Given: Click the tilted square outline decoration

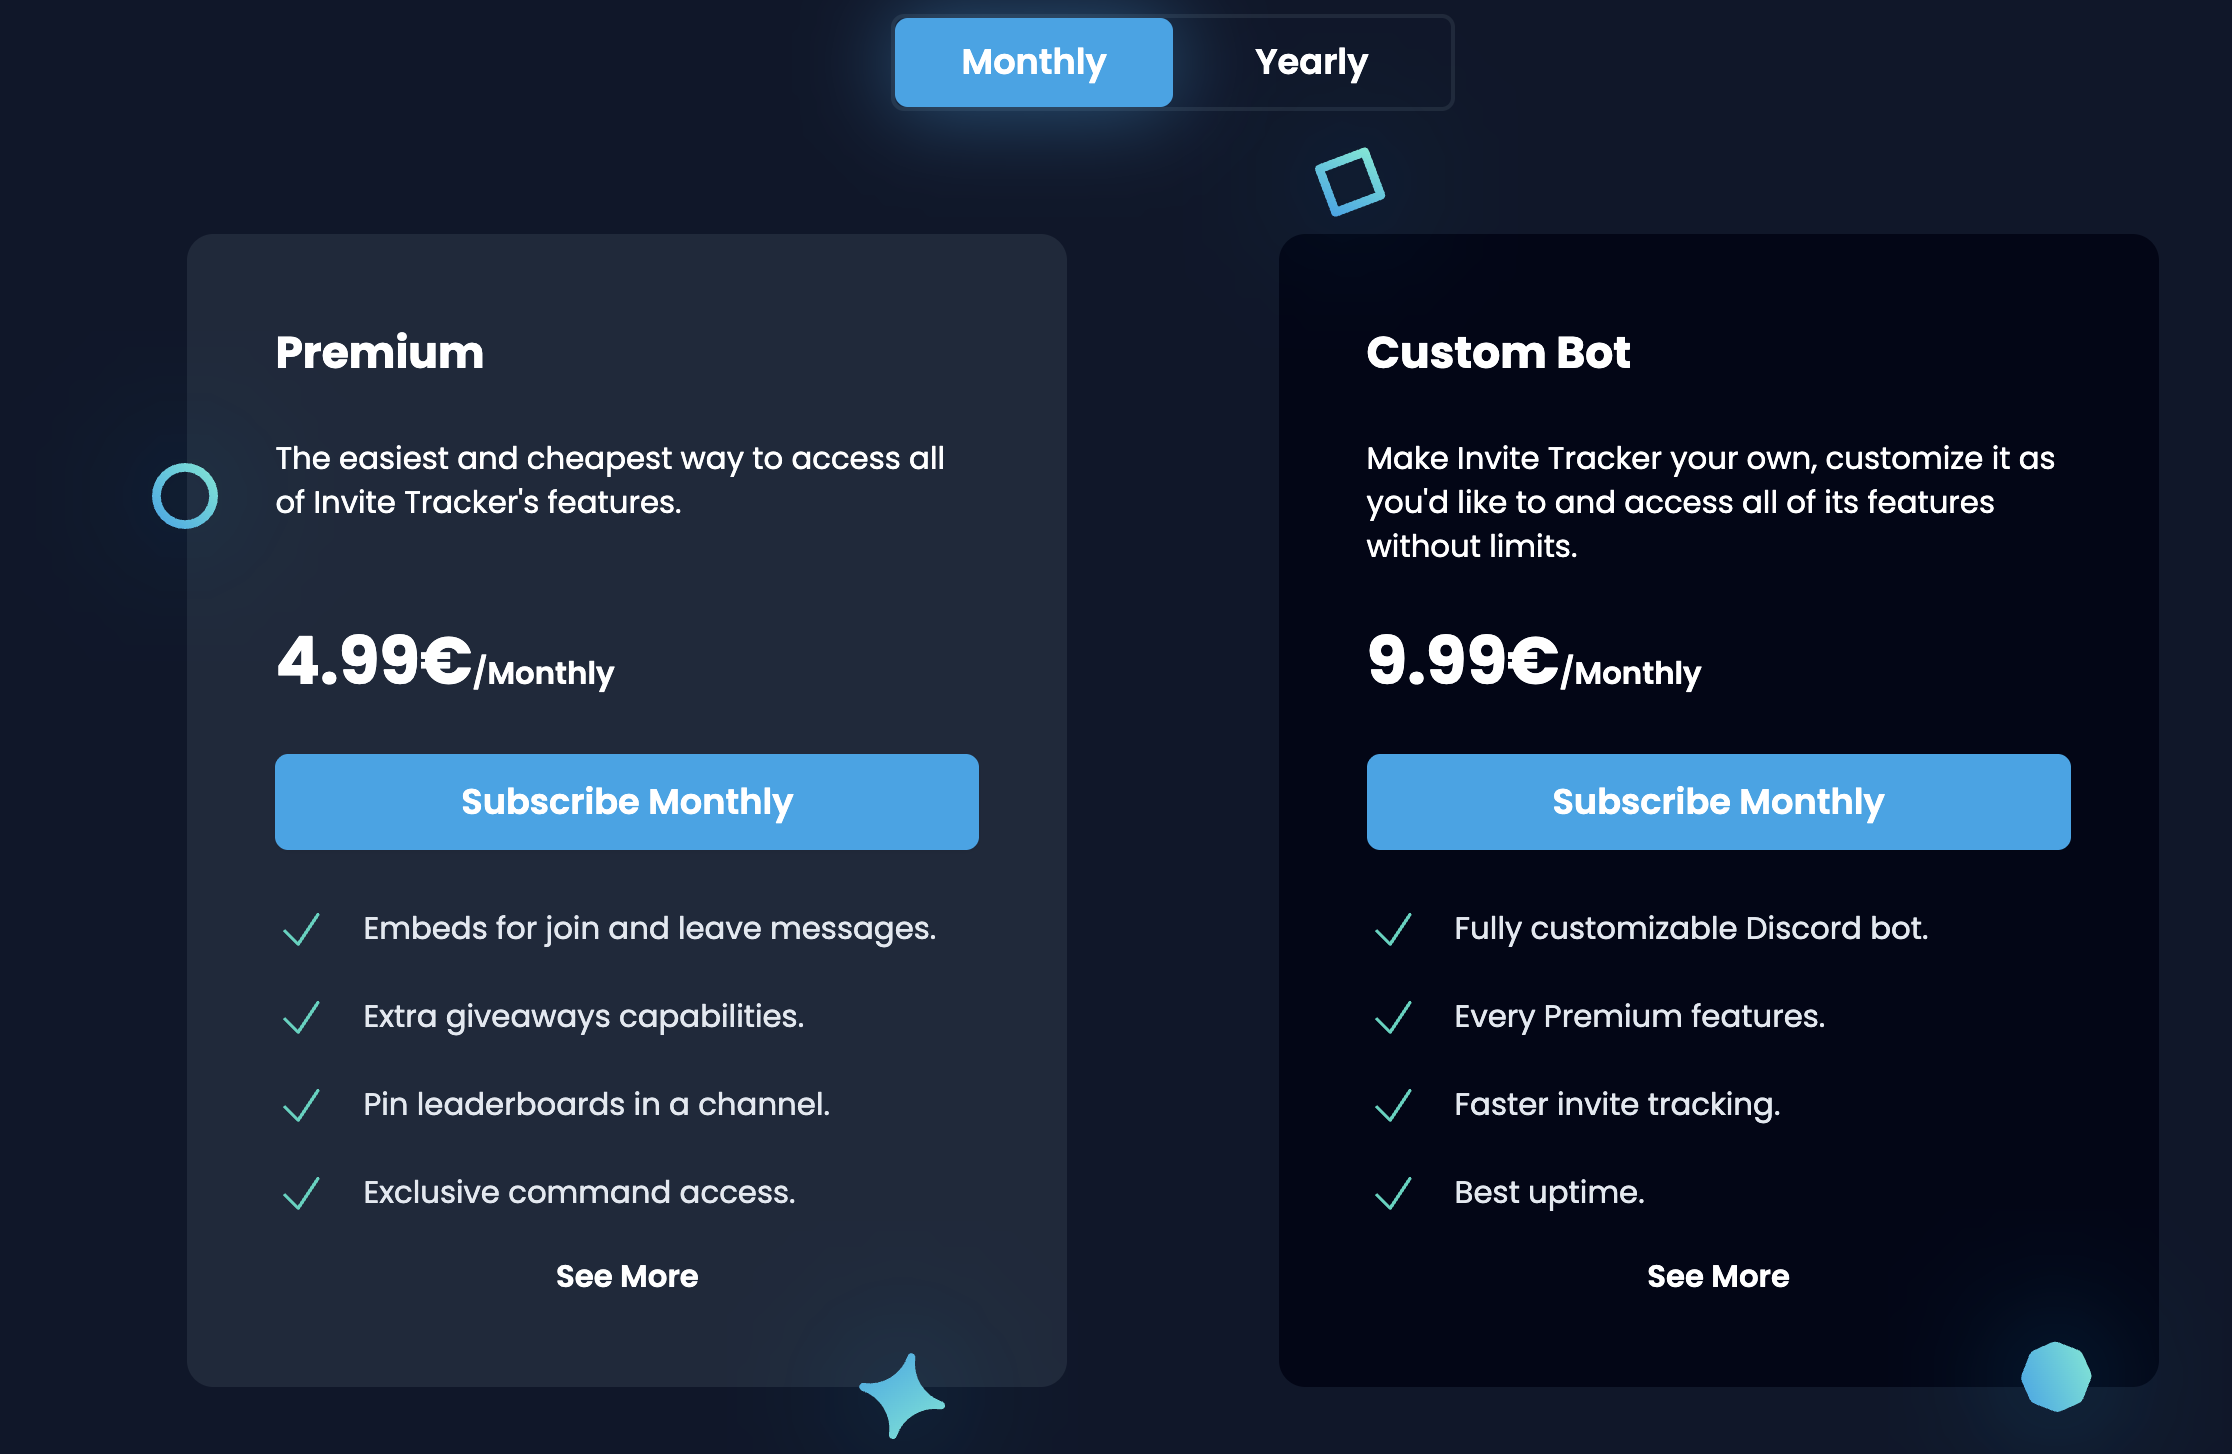Looking at the screenshot, I should tap(1349, 182).
